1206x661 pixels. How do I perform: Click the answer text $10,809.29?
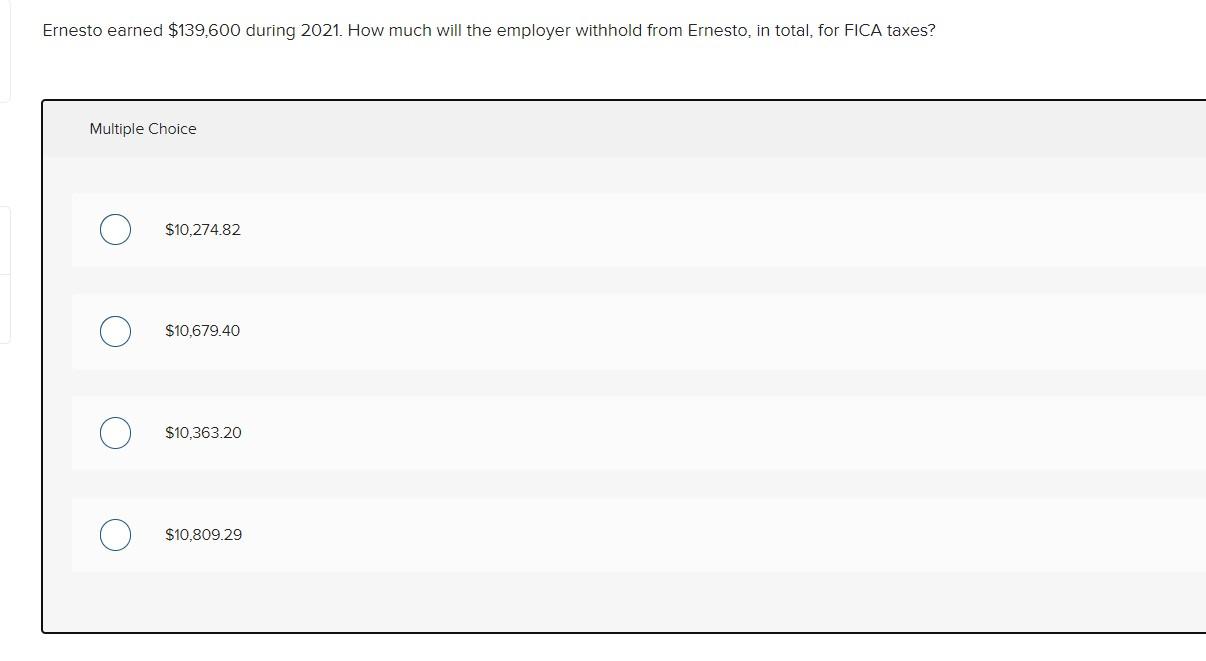coord(203,534)
